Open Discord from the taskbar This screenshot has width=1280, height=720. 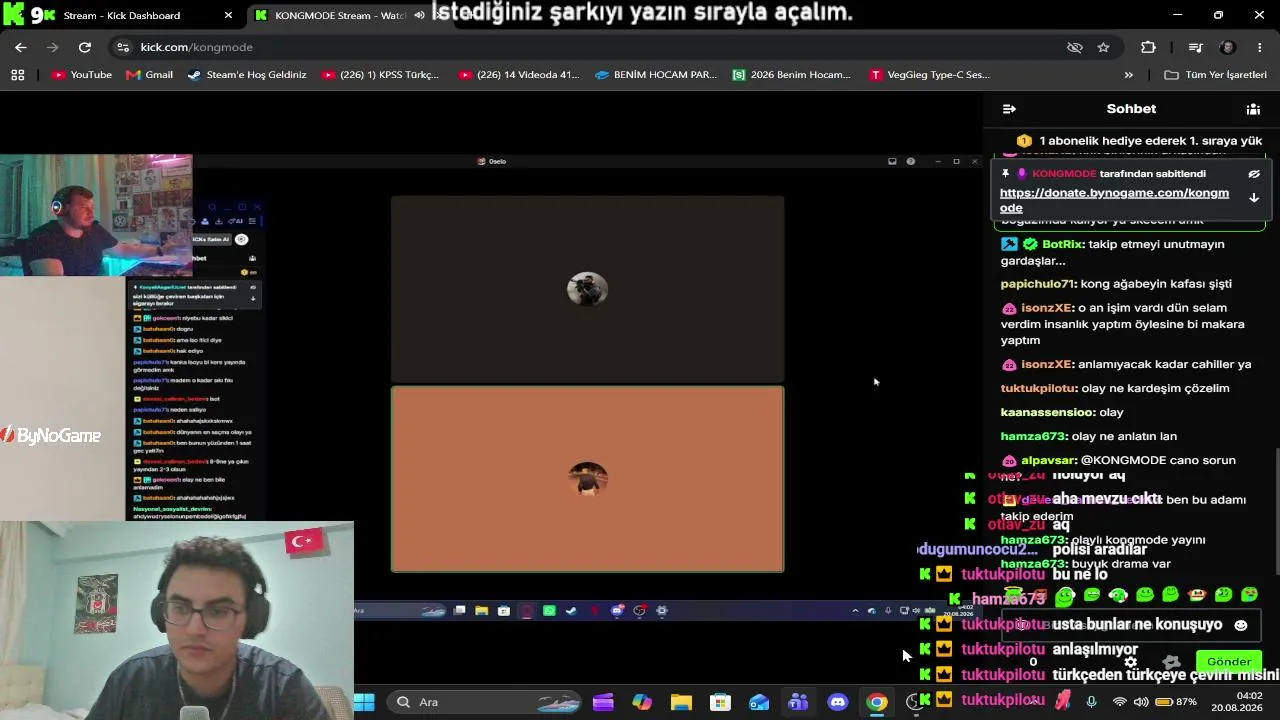(837, 702)
